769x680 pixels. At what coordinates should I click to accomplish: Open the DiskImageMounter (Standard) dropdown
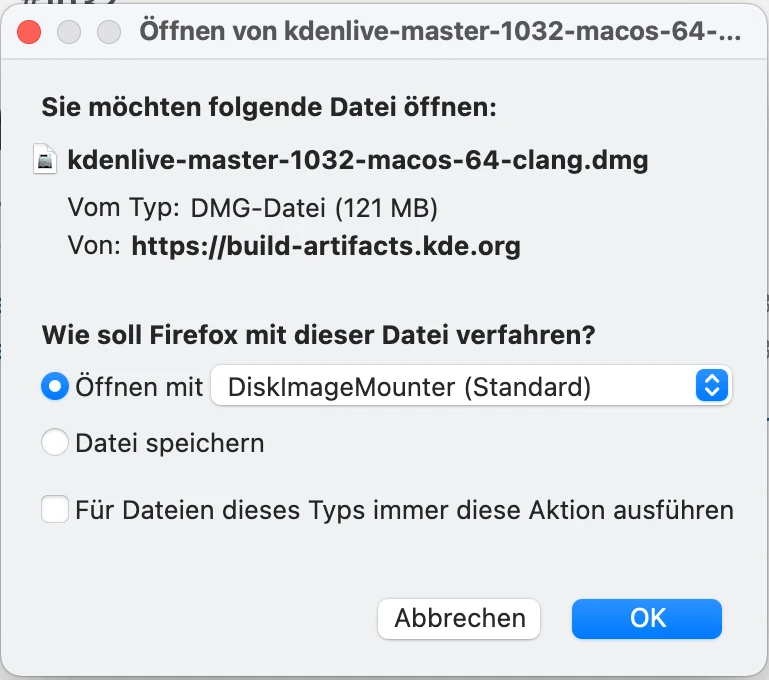tap(471, 385)
